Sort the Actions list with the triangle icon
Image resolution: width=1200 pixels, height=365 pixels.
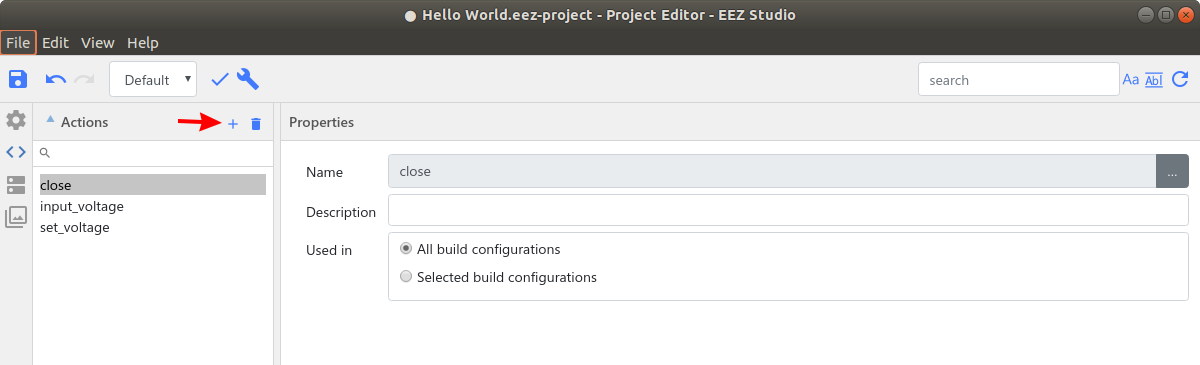tap(50, 119)
